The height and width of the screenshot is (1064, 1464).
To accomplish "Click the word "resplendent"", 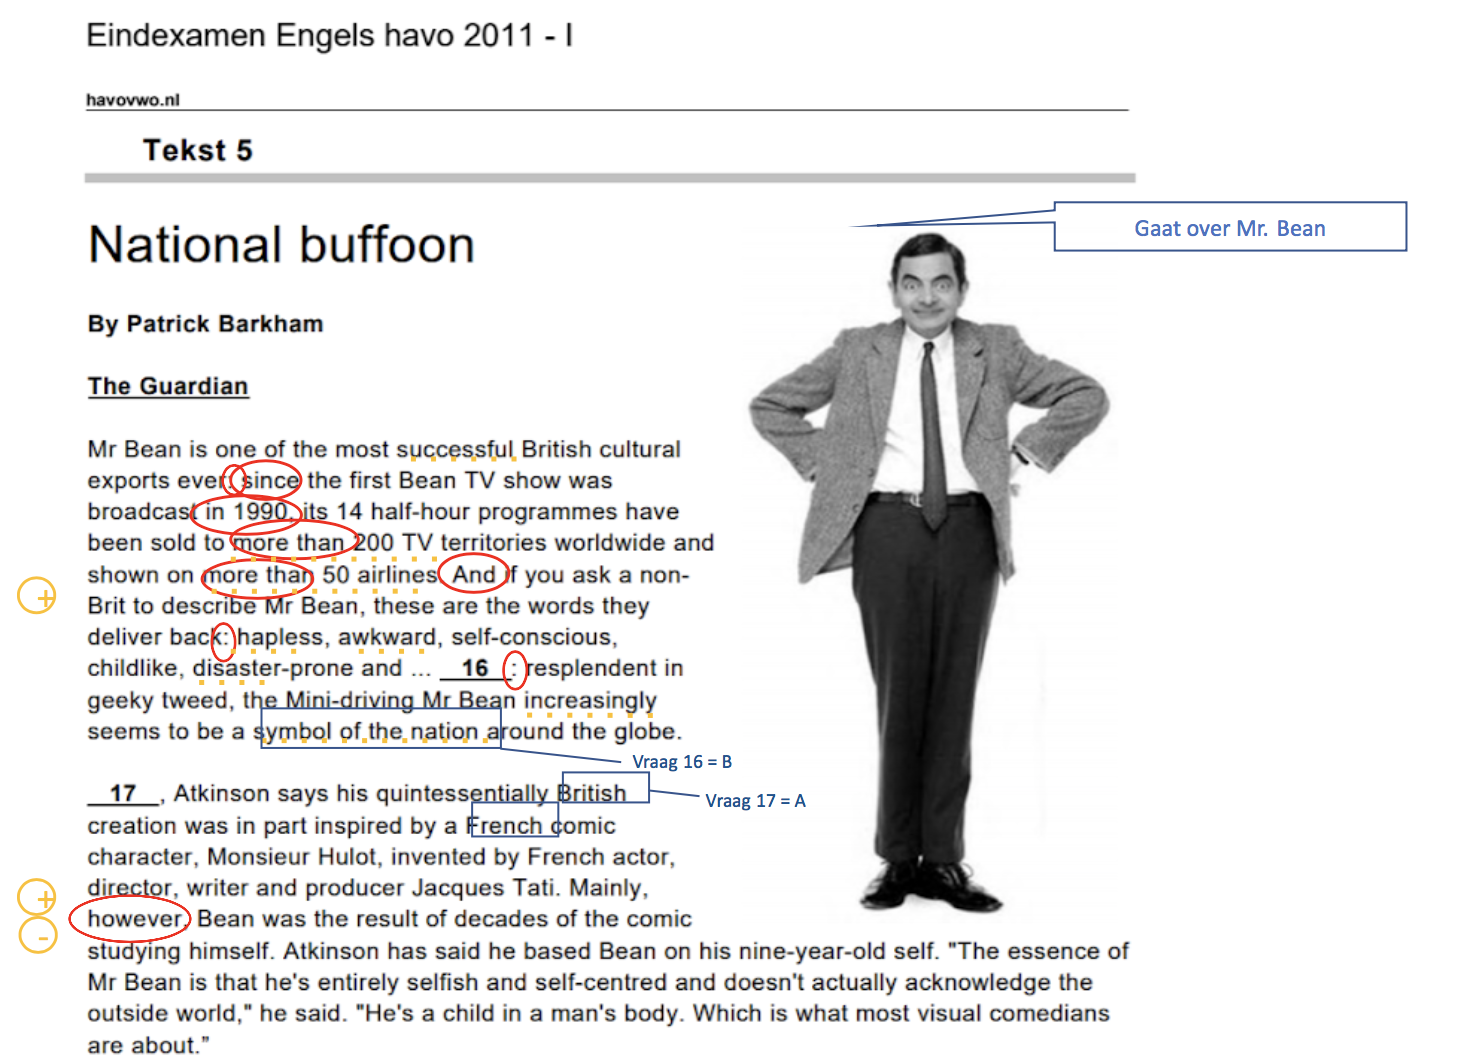I will [x=592, y=668].
